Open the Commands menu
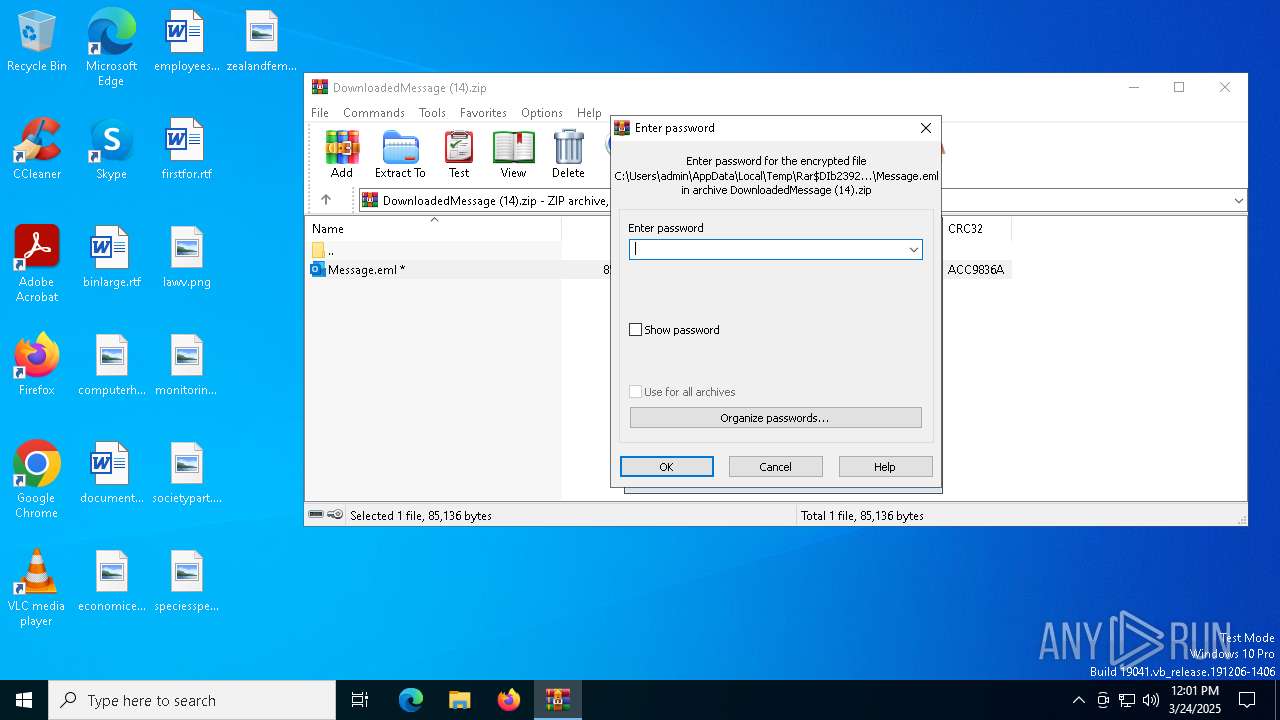The image size is (1280, 720). click(x=374, y=113)
